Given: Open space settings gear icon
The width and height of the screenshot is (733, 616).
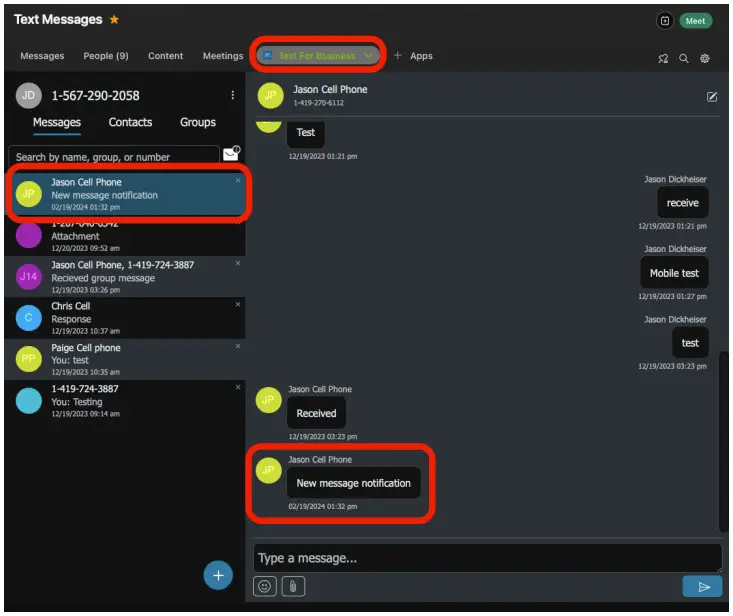Looking at the screenshot, I should coord(704,58).
